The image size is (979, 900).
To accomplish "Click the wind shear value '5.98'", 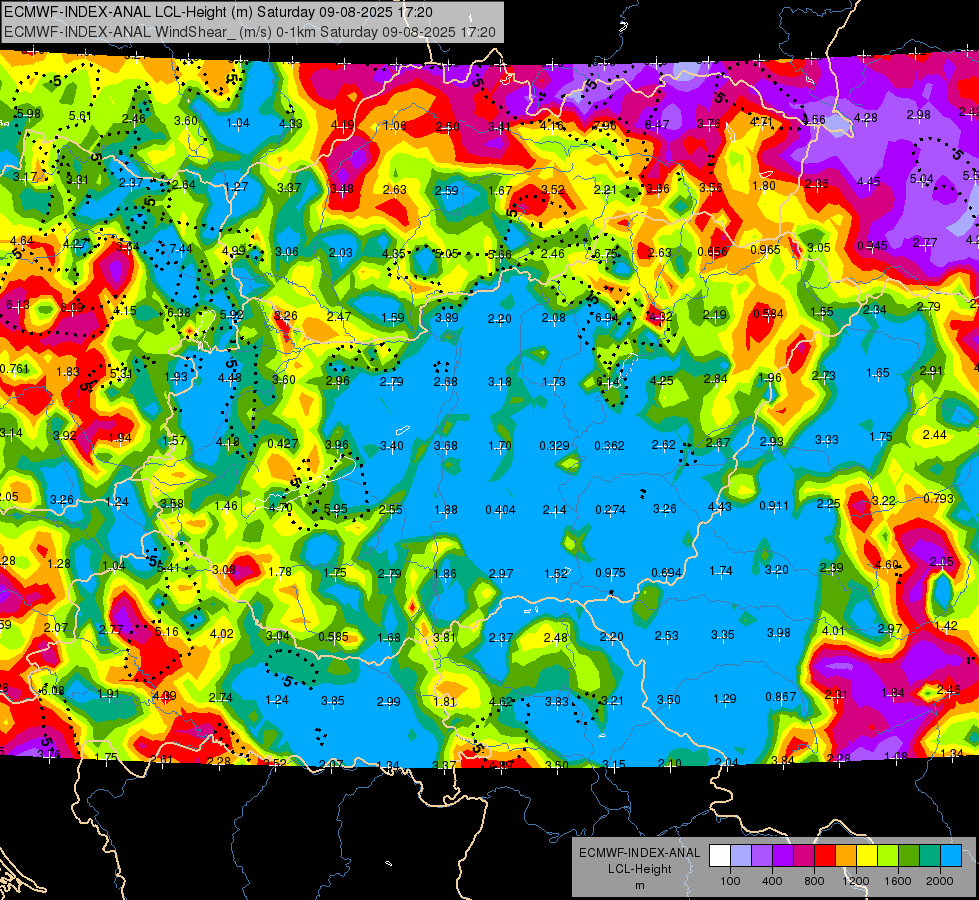I will 29,114.
